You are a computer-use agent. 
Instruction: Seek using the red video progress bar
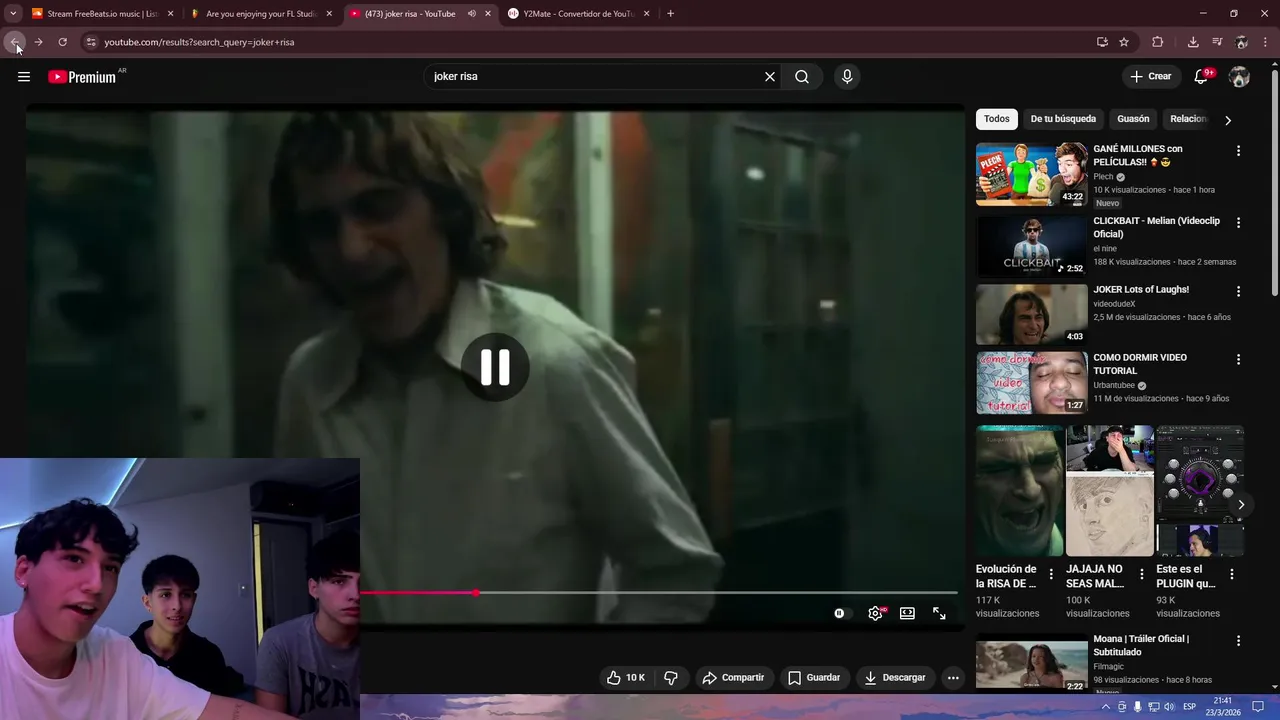coord(418,593)
